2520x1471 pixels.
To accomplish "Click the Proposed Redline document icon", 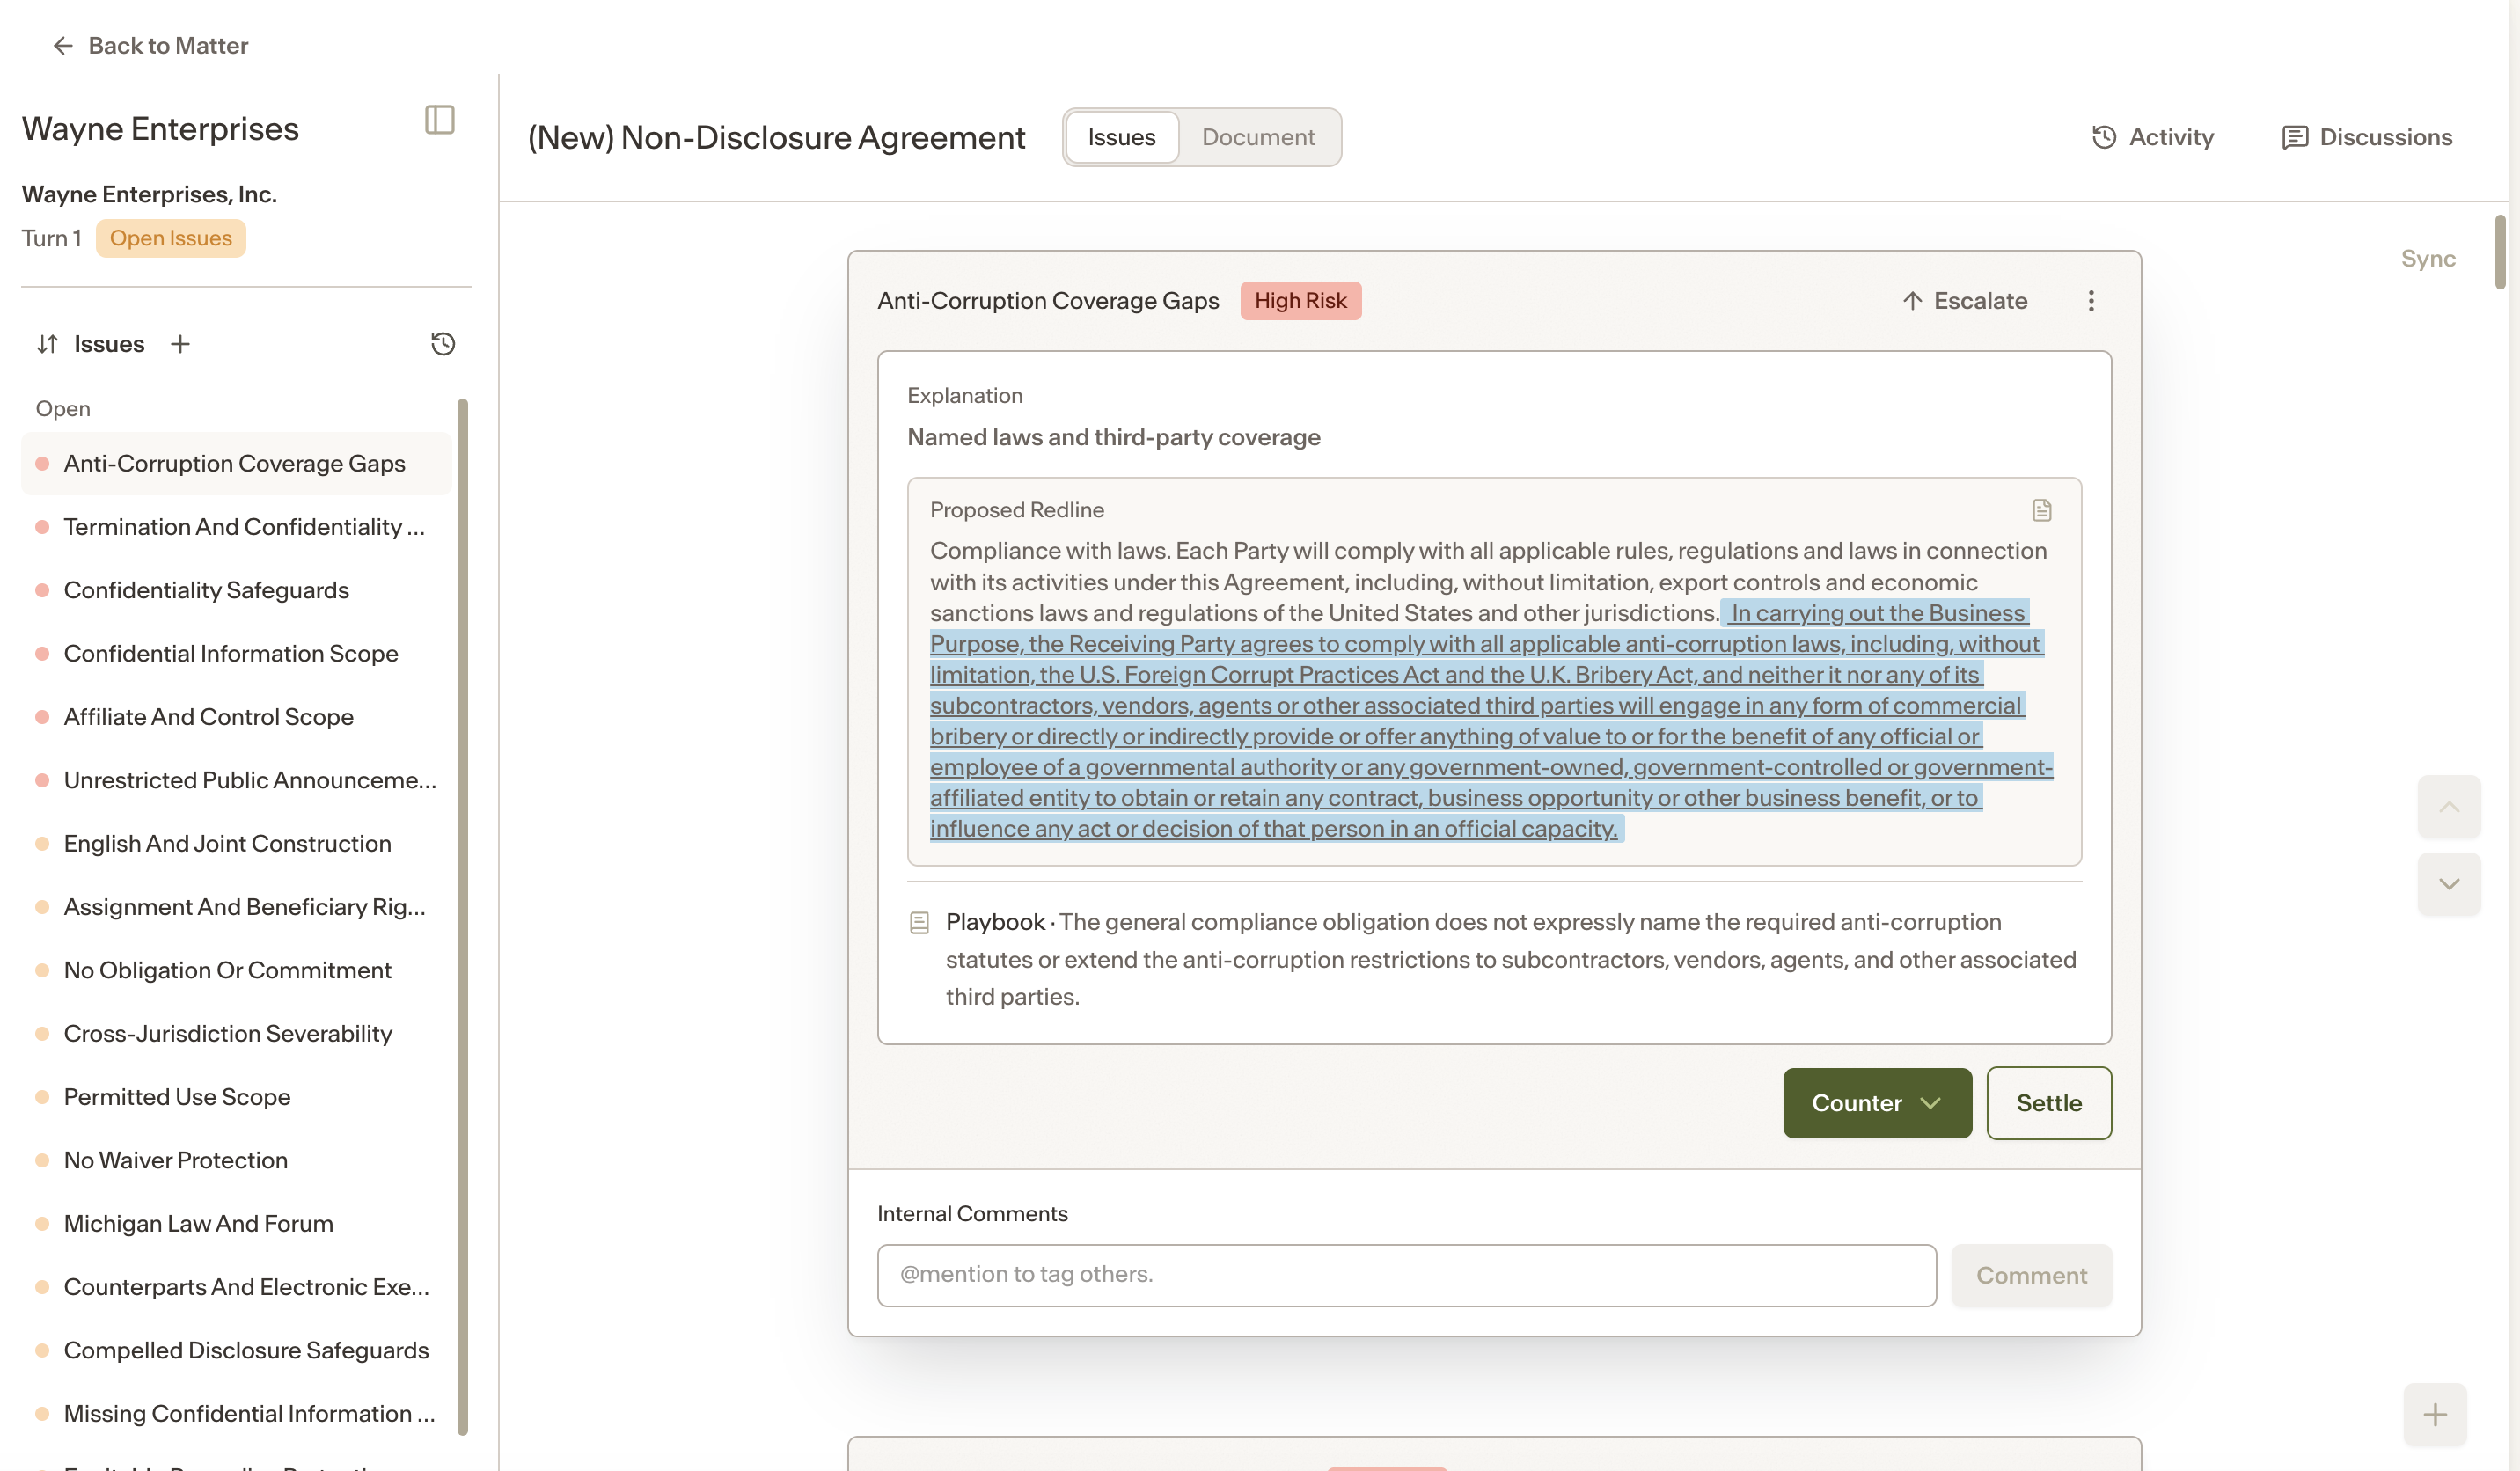I will click(x=2042, y=511).
